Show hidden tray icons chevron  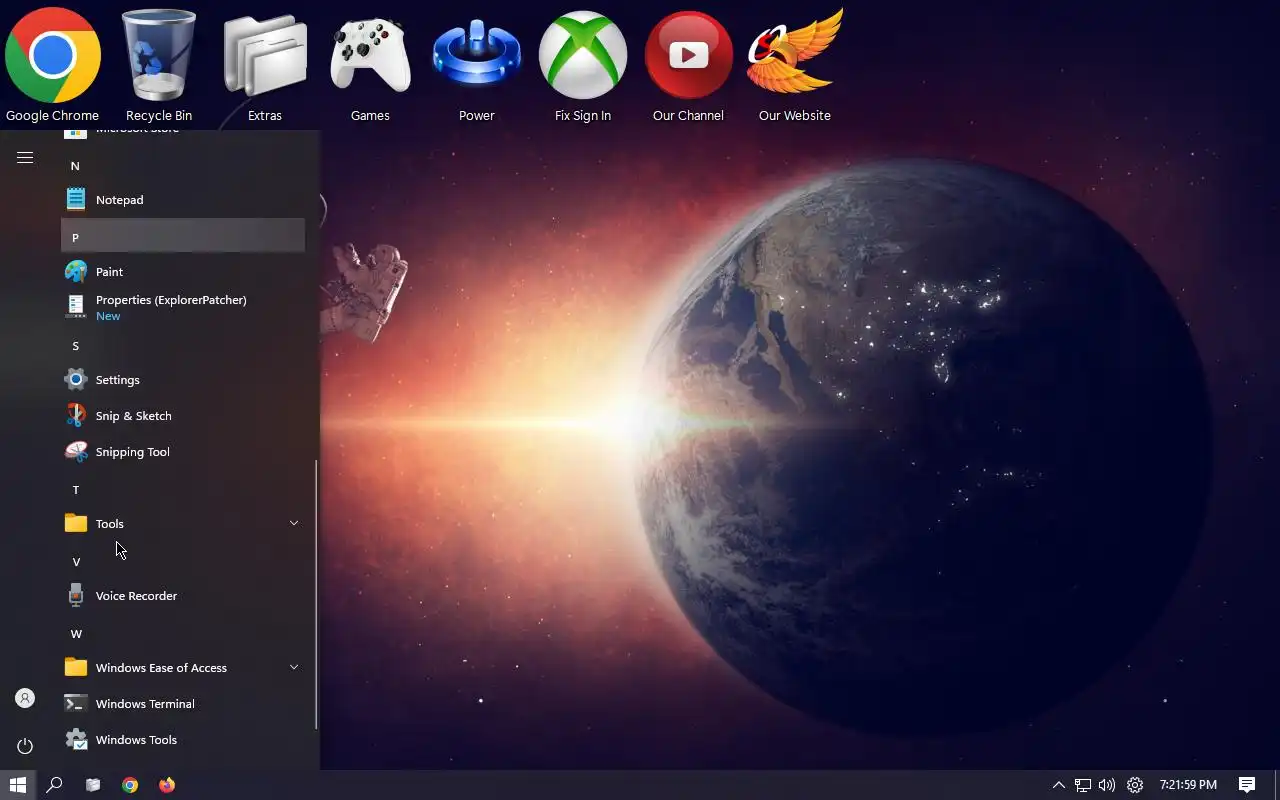1059,785
